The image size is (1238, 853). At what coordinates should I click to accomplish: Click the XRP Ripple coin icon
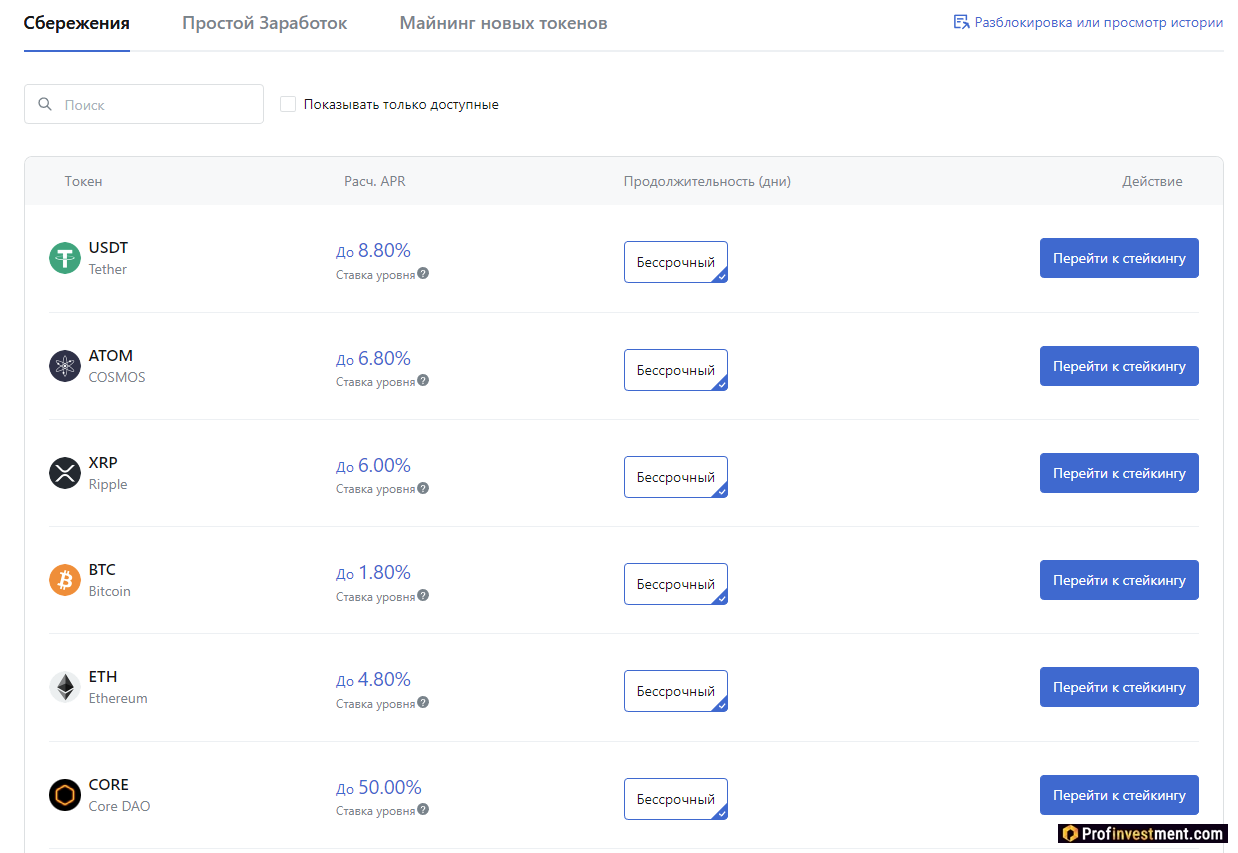click(65, 473)
